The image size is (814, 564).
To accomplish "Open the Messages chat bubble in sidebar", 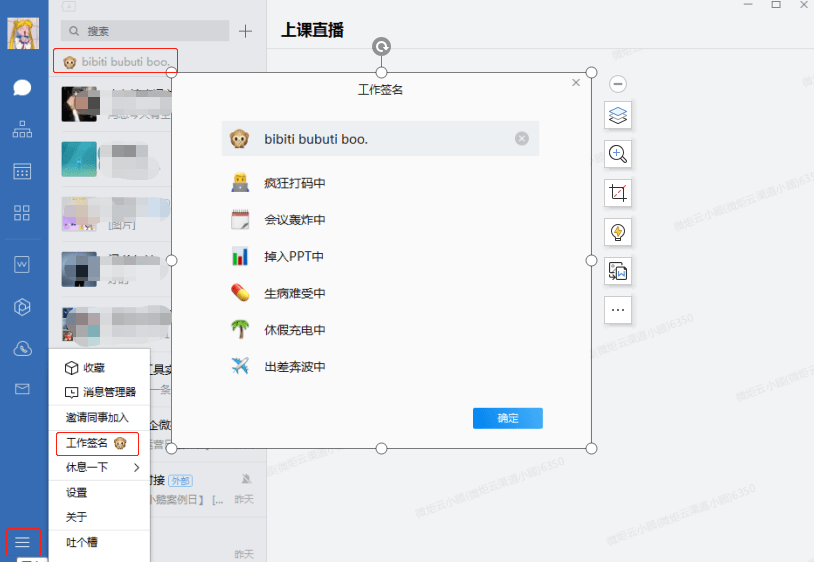I will pos(22,87).
